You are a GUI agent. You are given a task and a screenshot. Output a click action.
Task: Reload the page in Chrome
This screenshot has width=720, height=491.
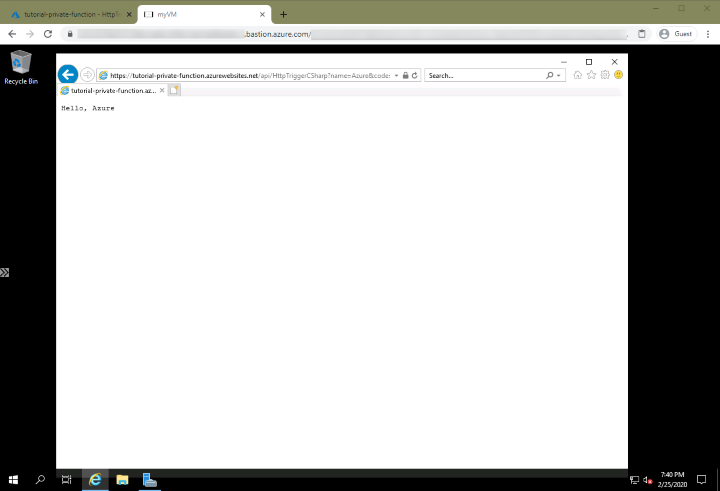[x=48, y=34]
